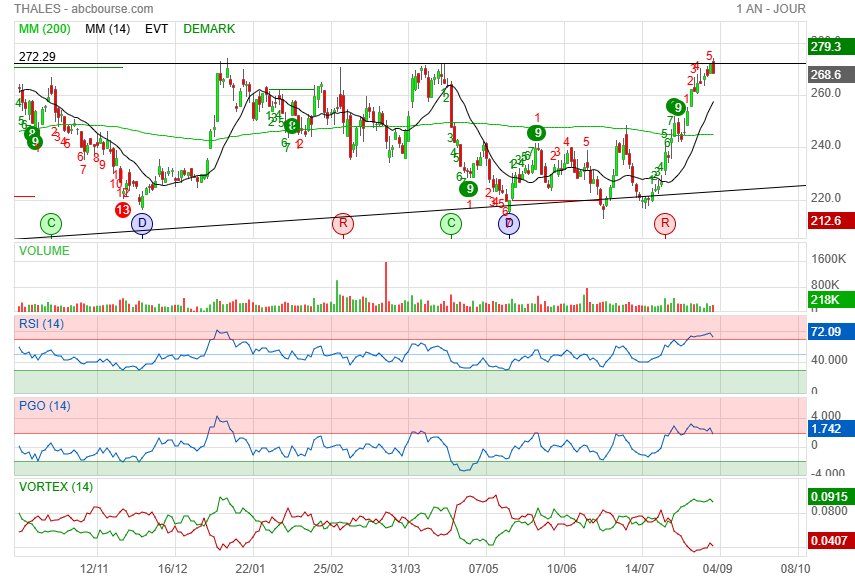The height and width of the screenshot is (579, 855).
Task: Click the 1 AN - JOUR period label
Action: tap(770, 9)
